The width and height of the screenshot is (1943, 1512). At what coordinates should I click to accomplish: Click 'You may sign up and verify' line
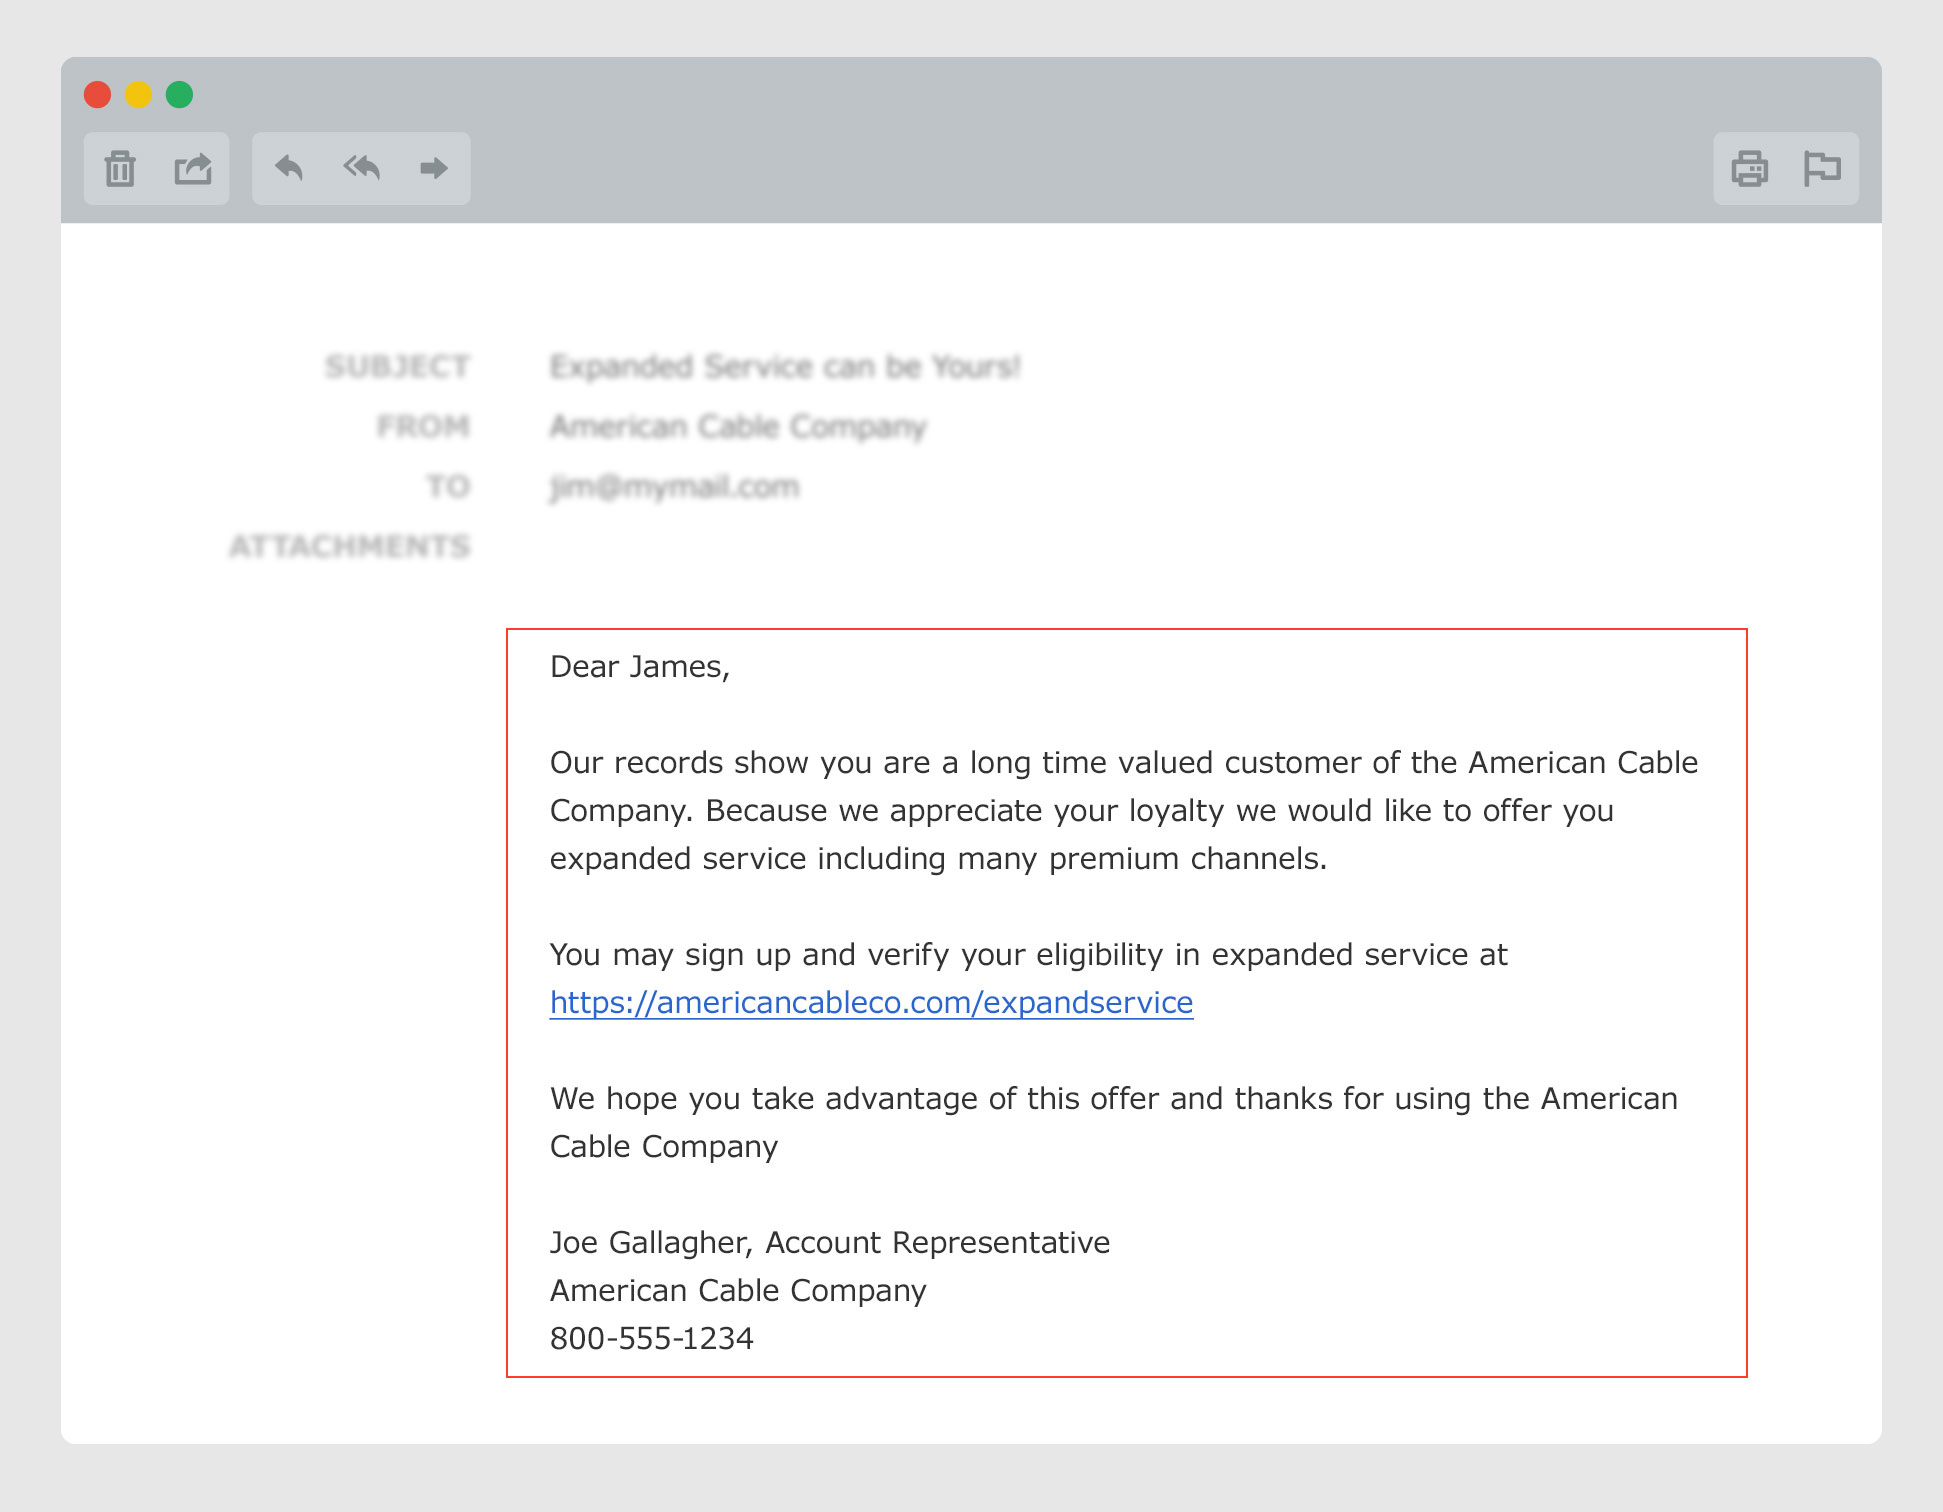1029,955
